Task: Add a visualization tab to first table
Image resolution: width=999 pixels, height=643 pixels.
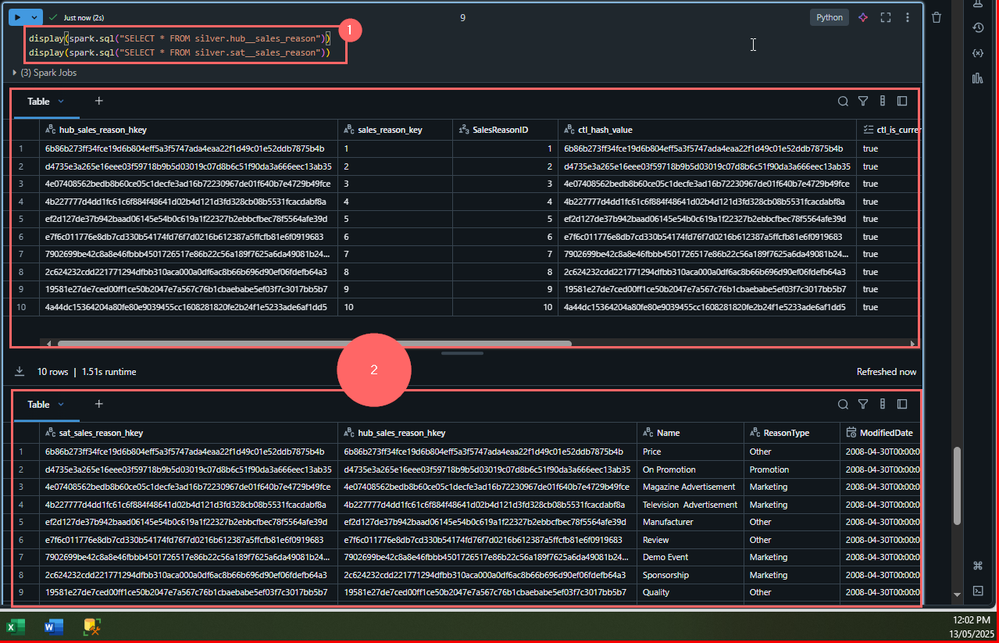Action: click(x=98, y=101)
